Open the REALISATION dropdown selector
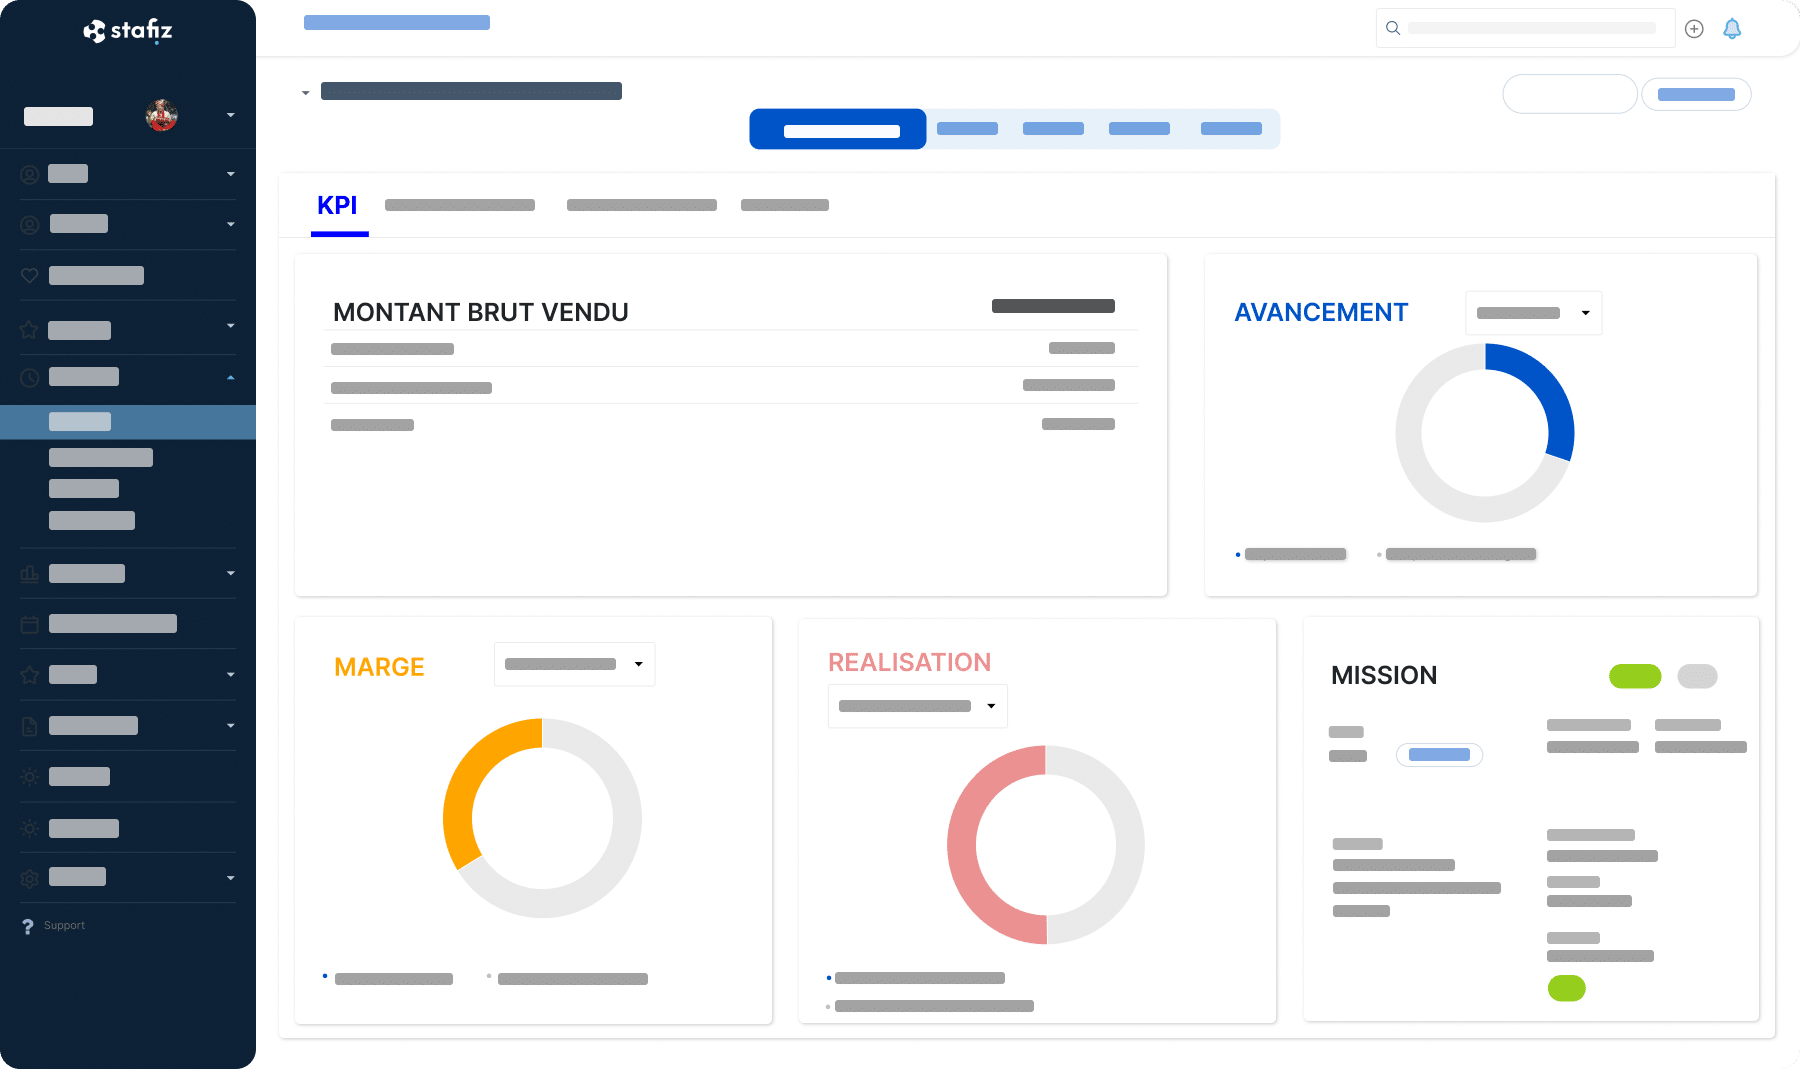The height and width of the screenshot is (1069, 1800). [918, 706]
